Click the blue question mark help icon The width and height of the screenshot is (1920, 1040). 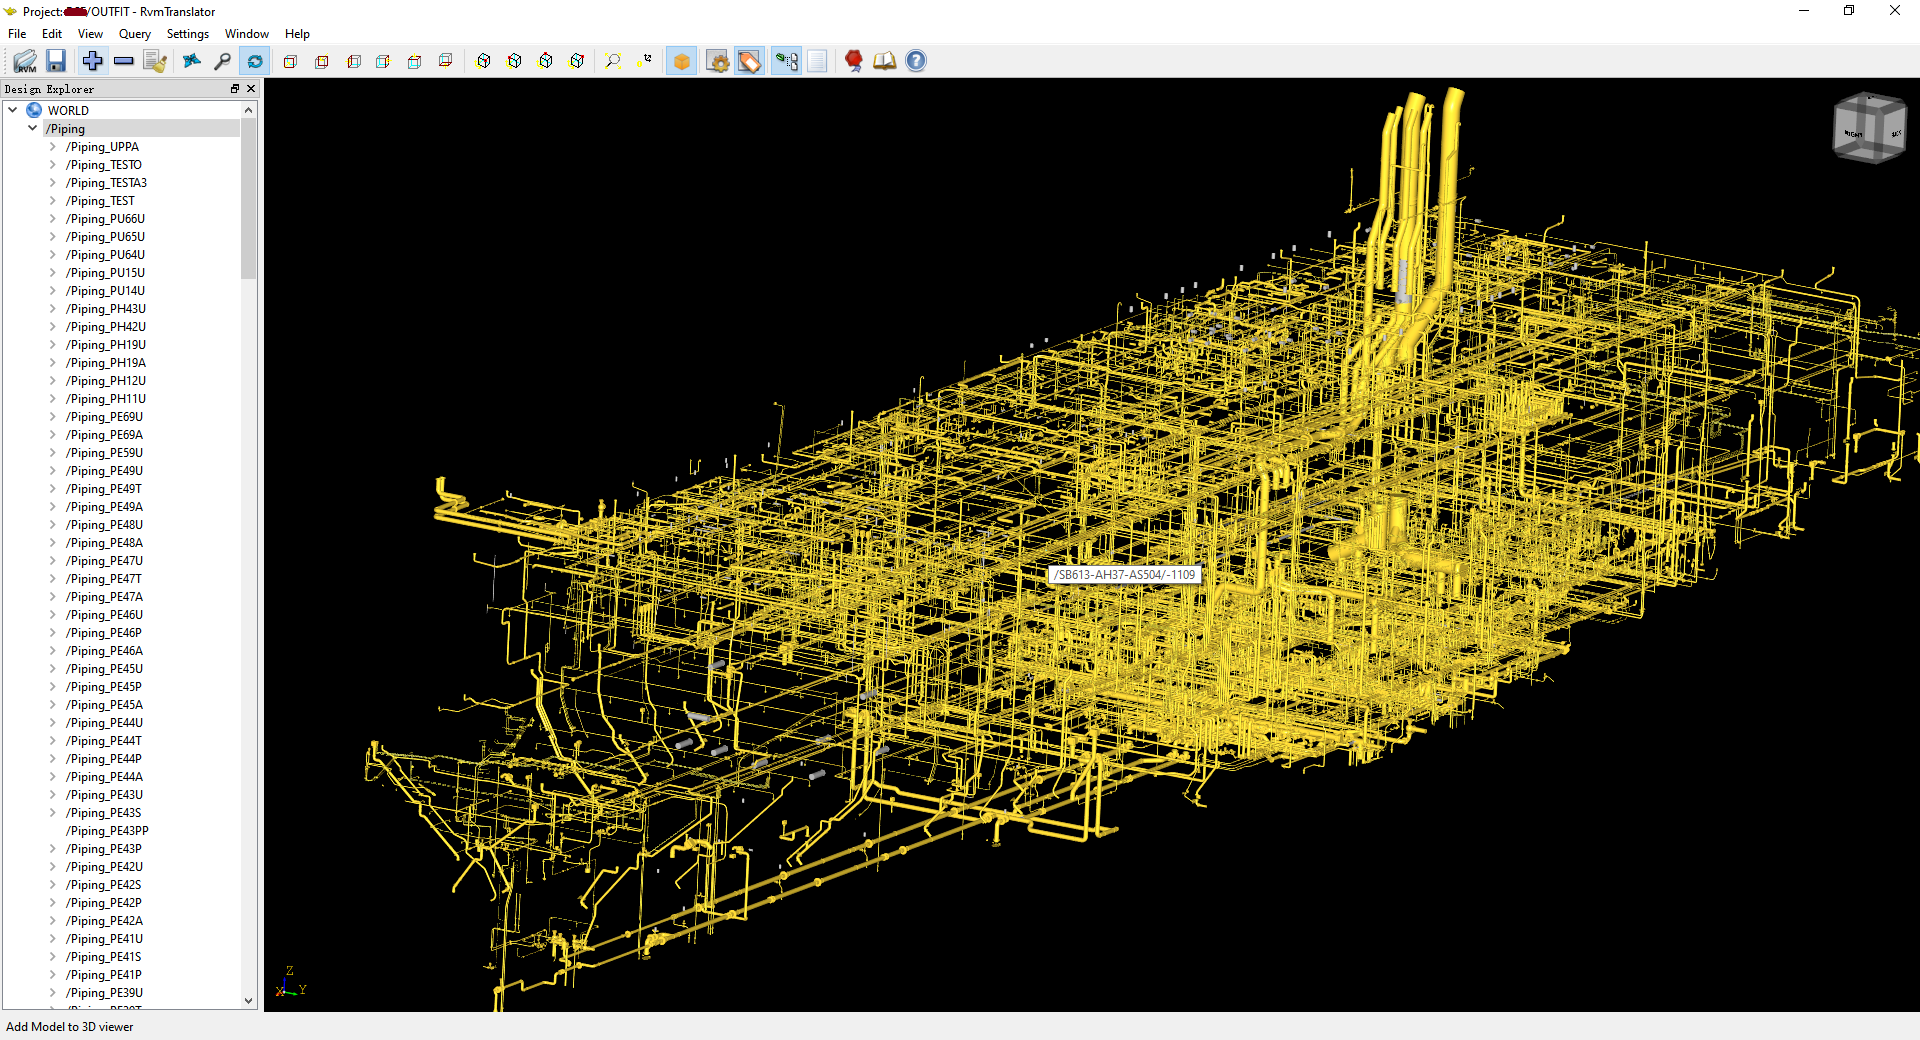pyautogui.click(x=916, y=61)
